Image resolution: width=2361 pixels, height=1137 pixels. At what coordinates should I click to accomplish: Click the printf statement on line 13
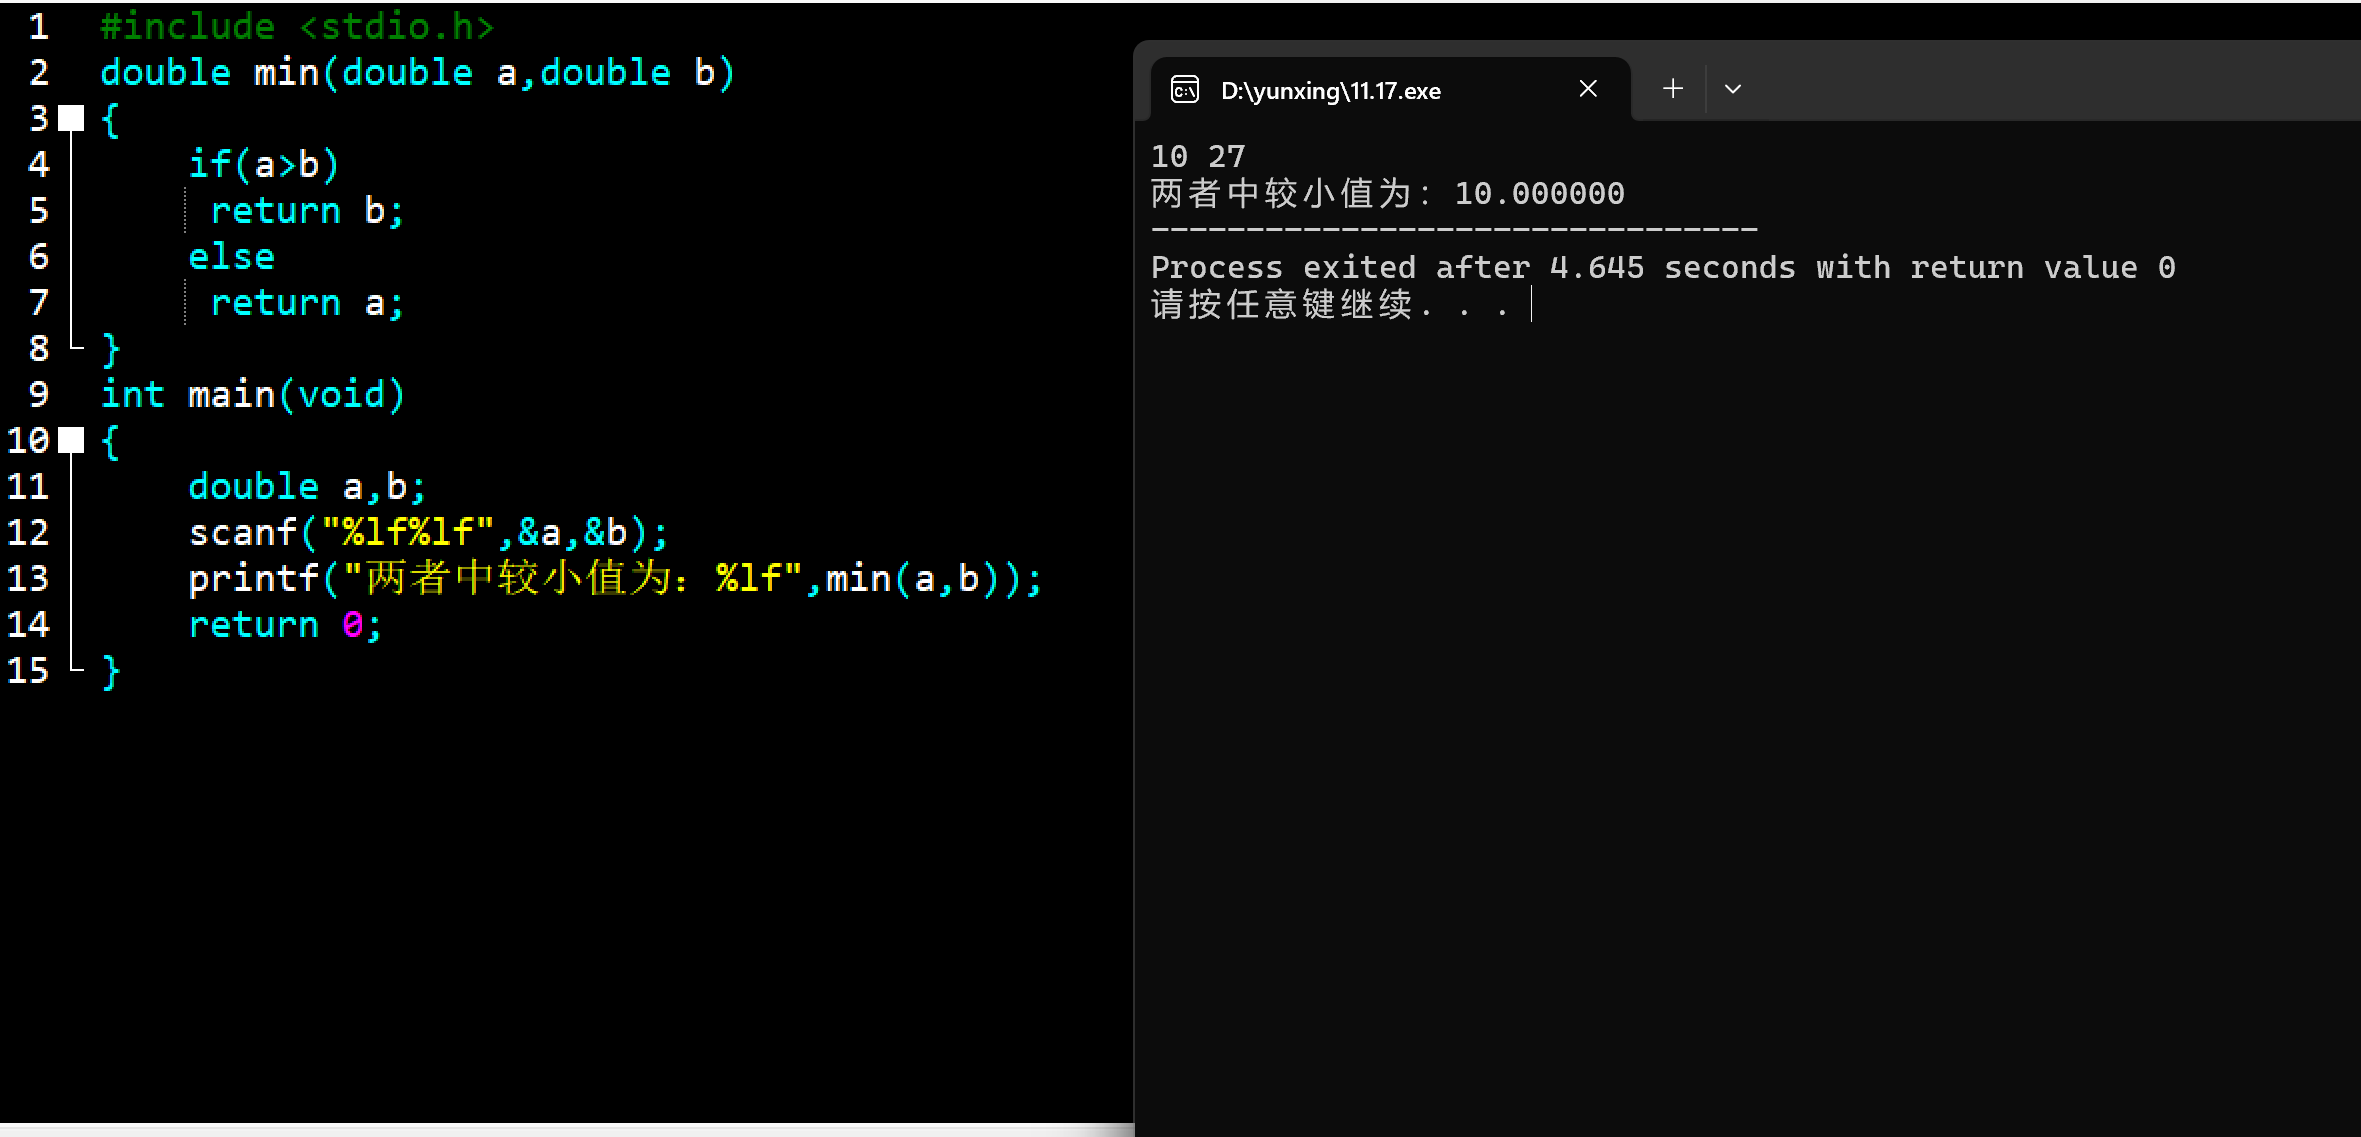coord(614,579)
